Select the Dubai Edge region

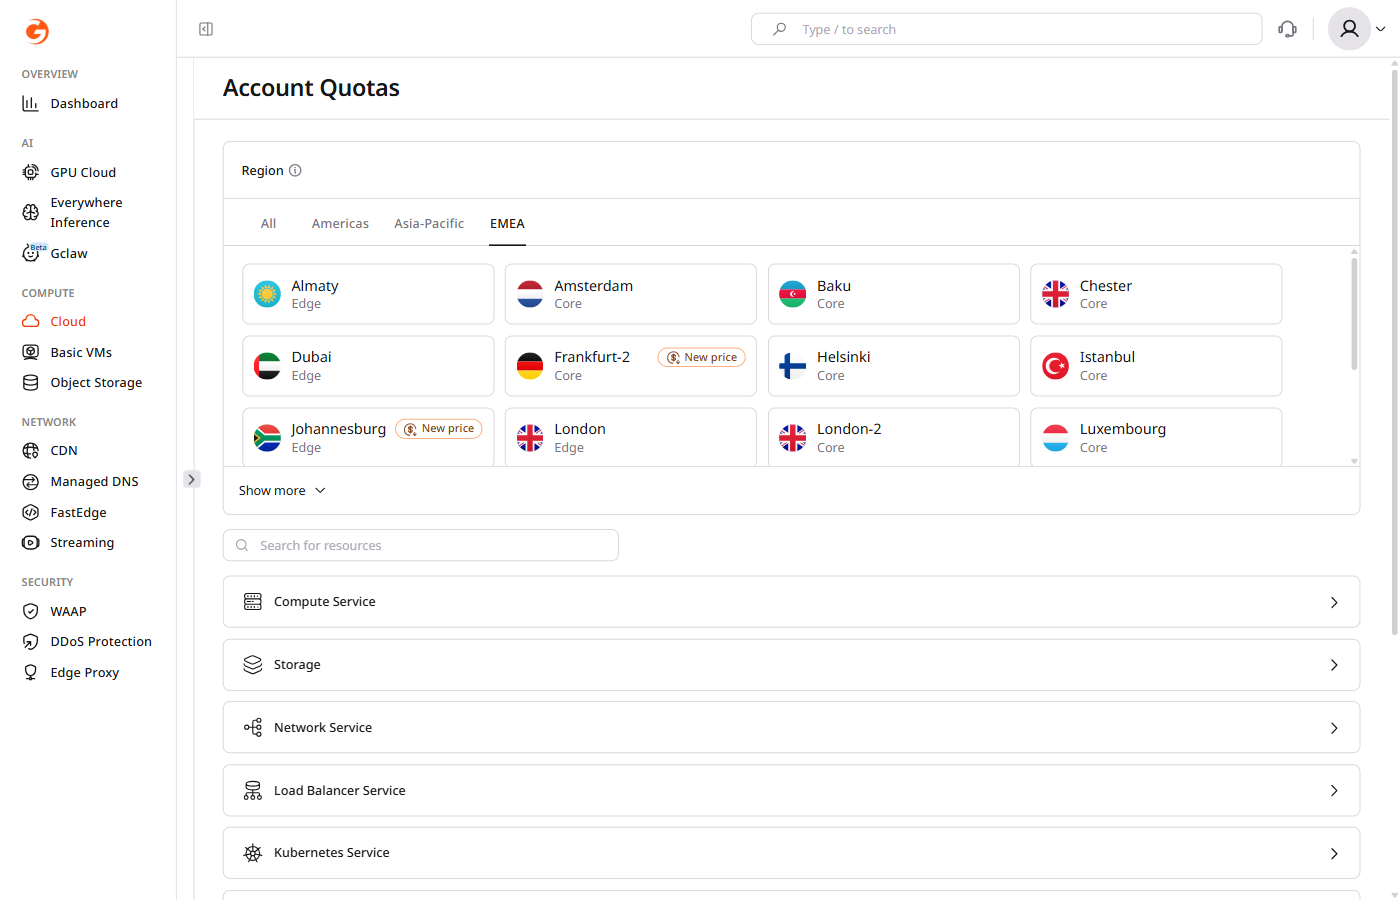point(368,366)
